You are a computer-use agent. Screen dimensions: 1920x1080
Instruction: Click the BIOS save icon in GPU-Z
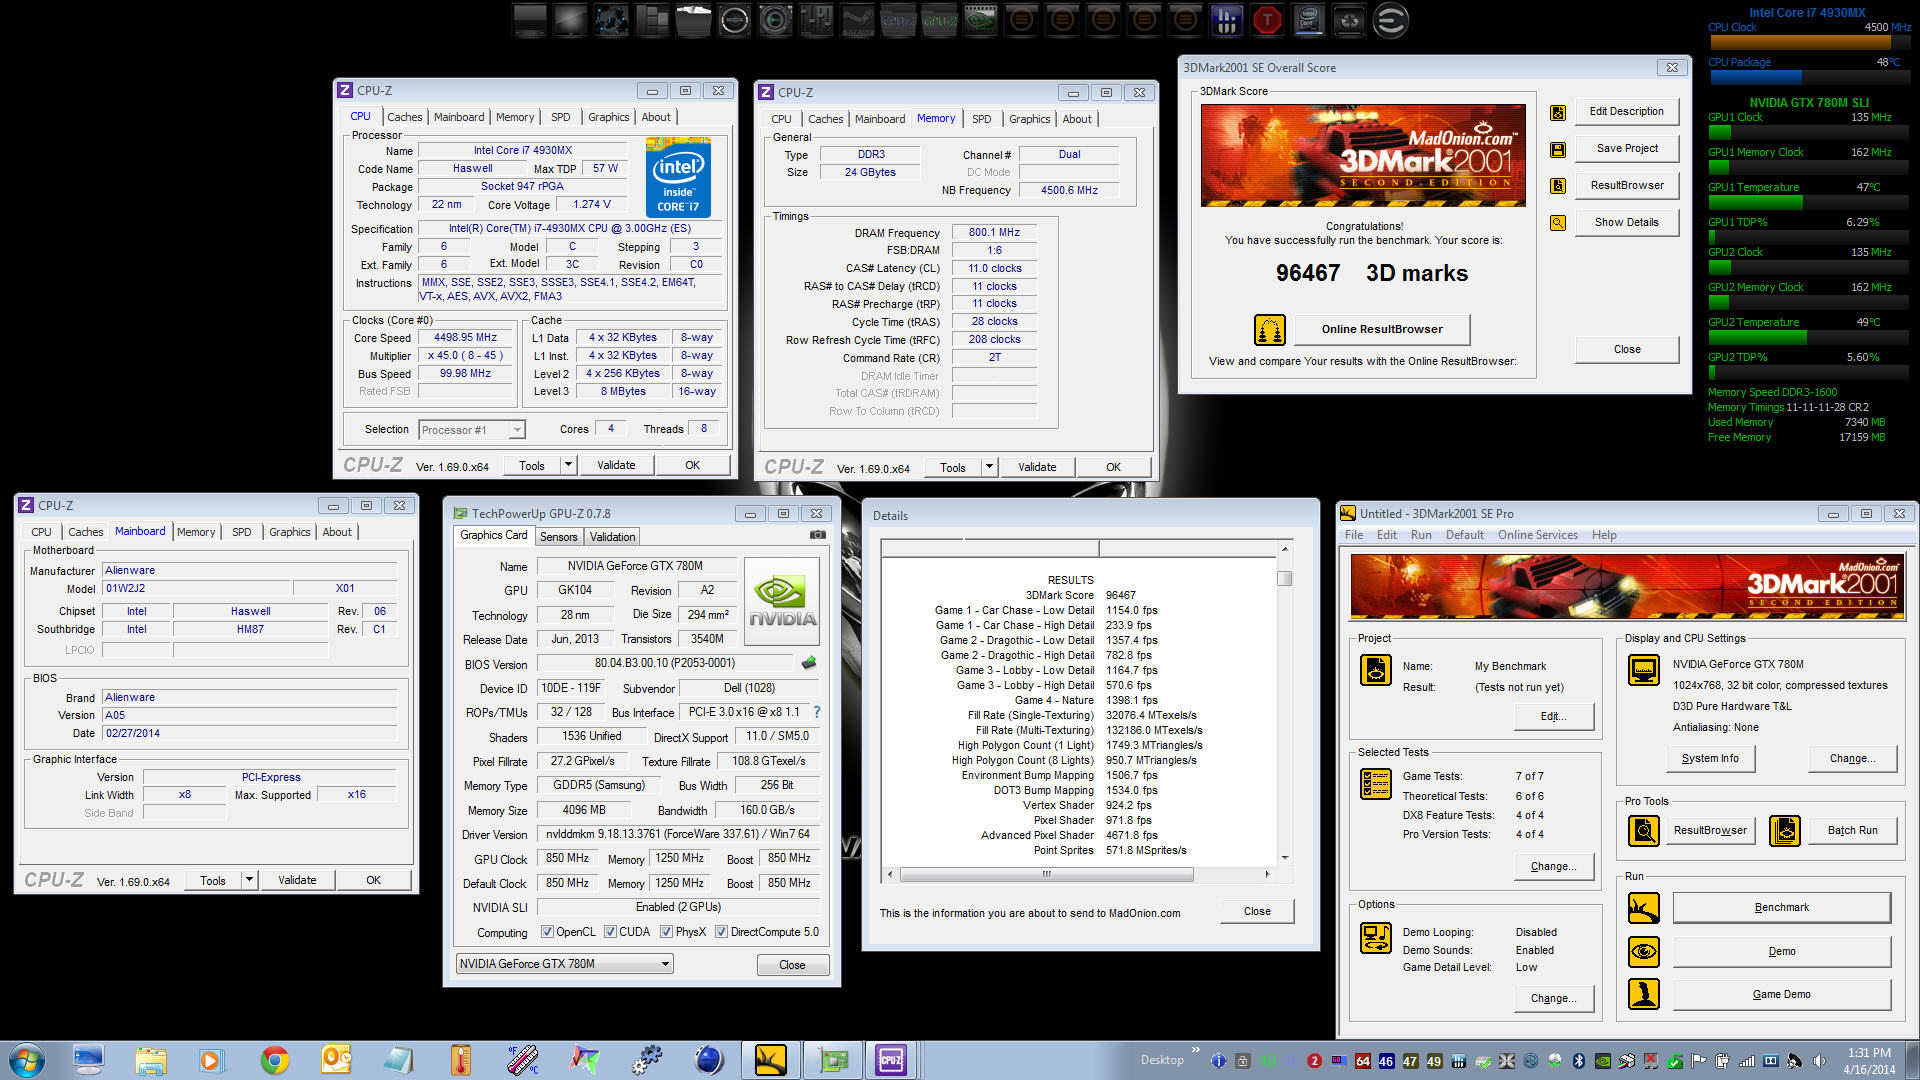point(809,663)
